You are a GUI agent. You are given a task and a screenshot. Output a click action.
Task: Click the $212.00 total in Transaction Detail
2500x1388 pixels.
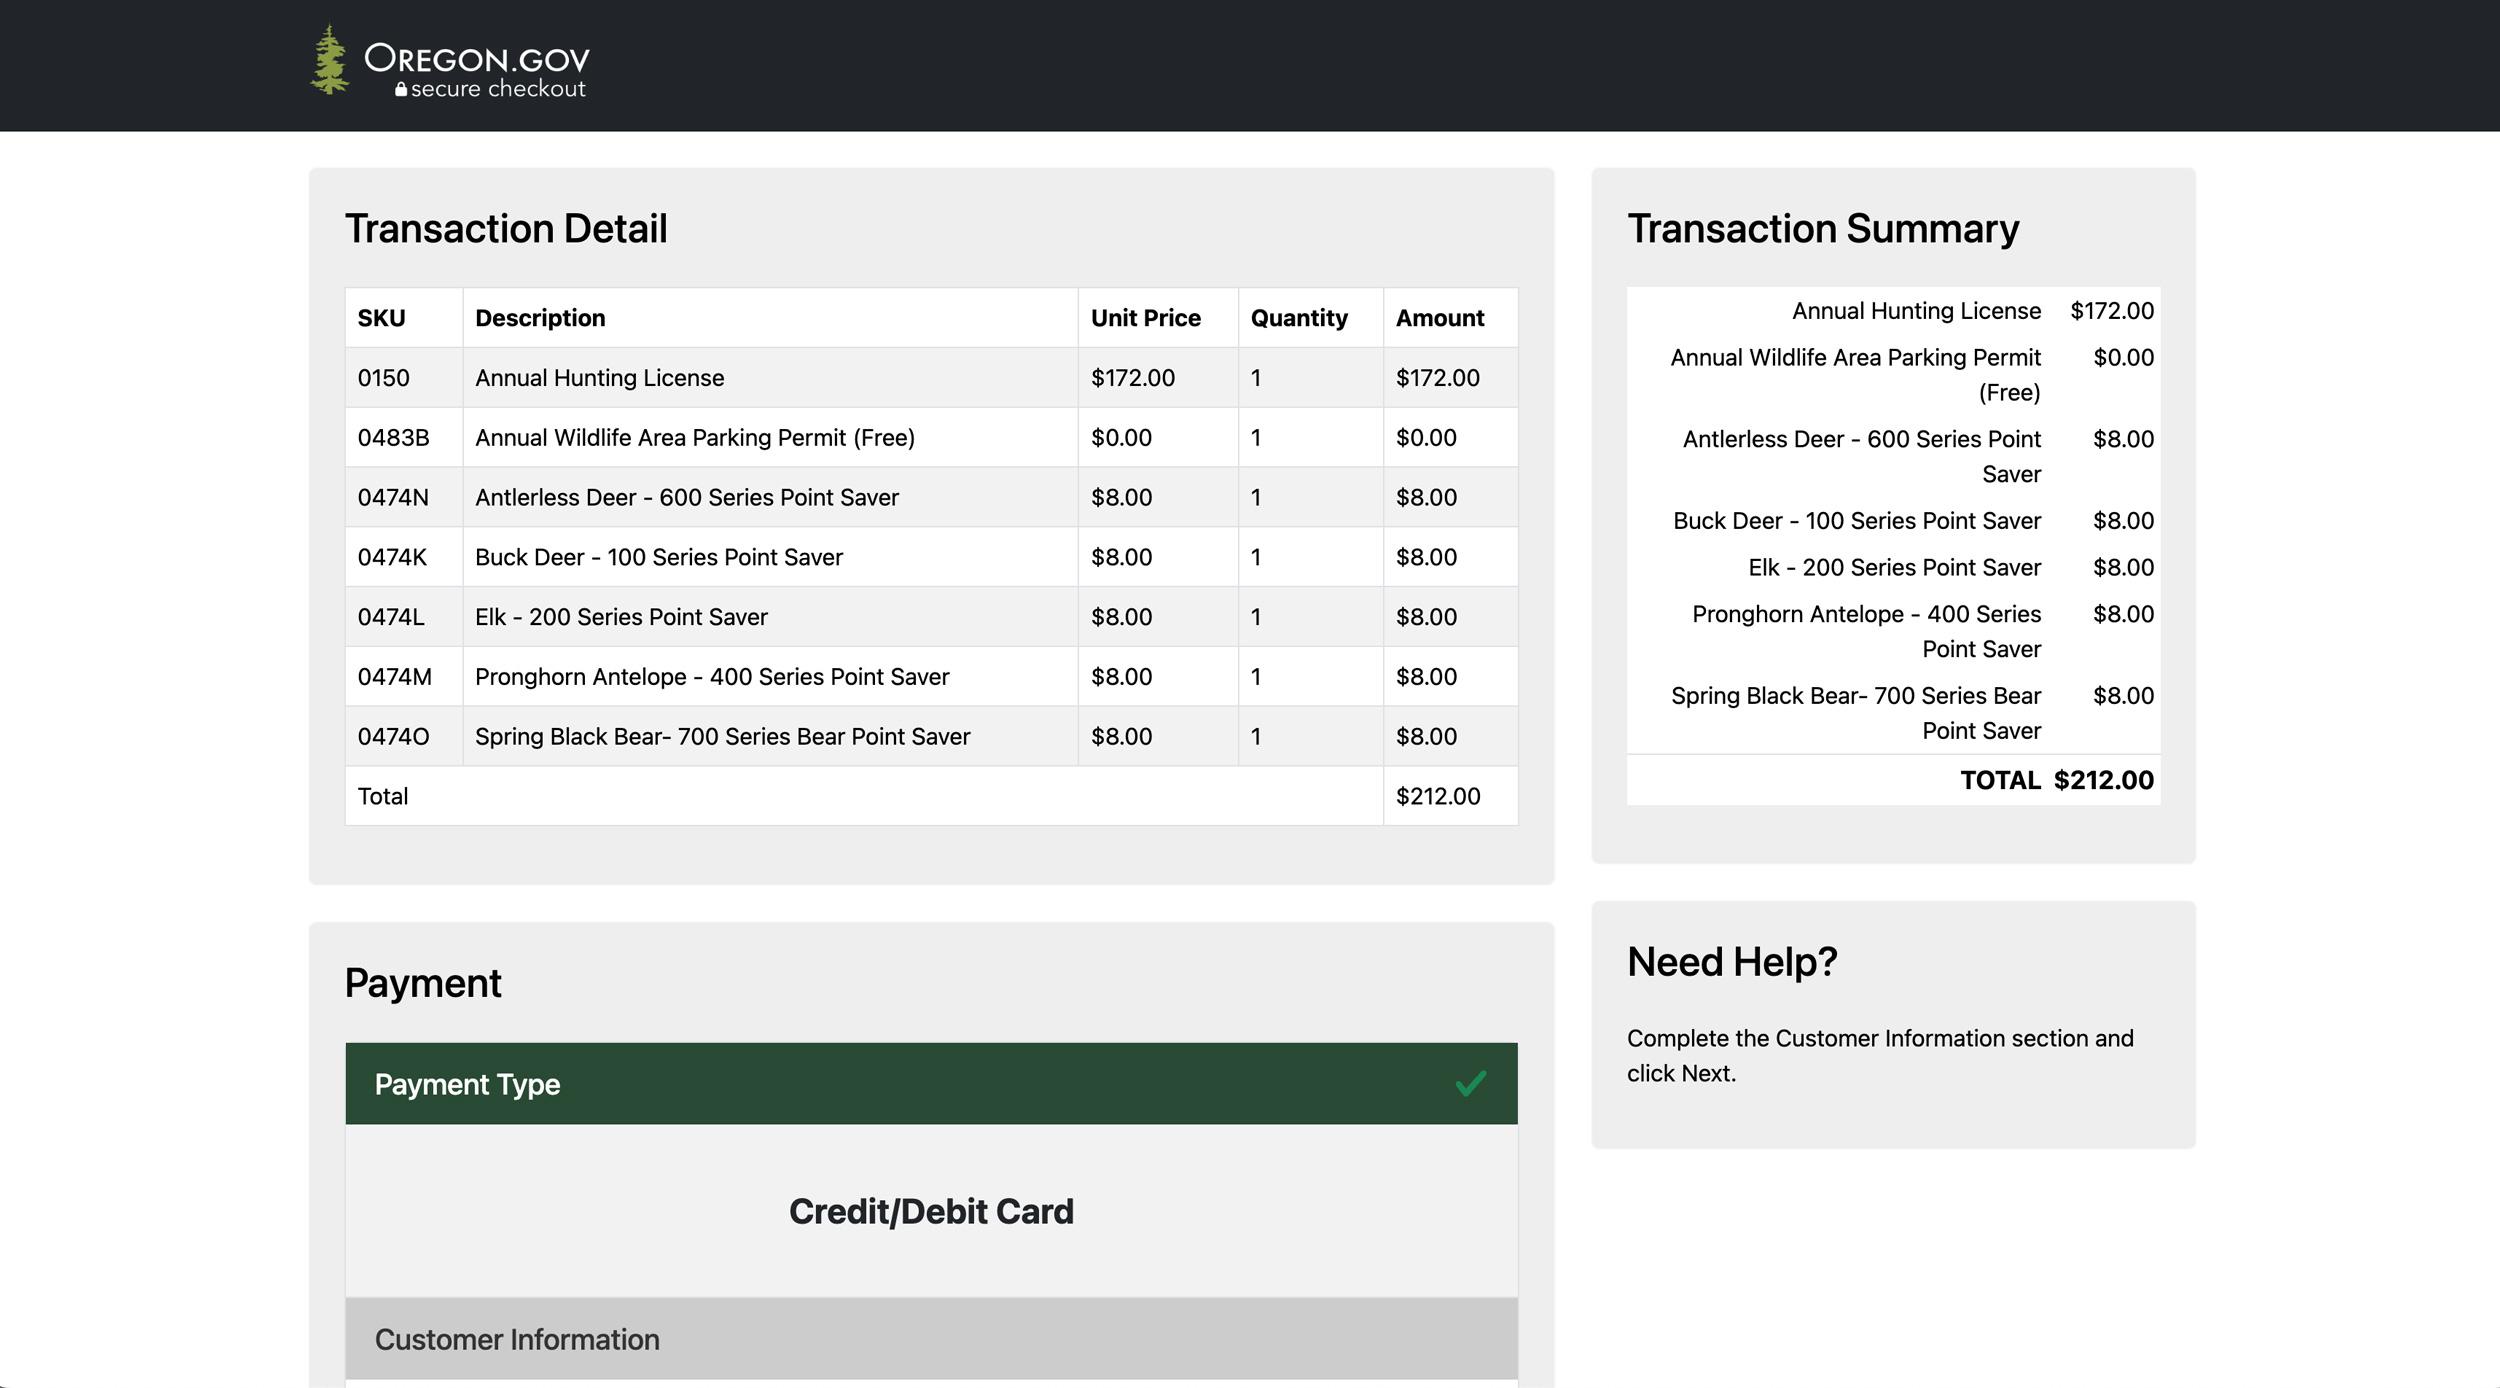1437,796
